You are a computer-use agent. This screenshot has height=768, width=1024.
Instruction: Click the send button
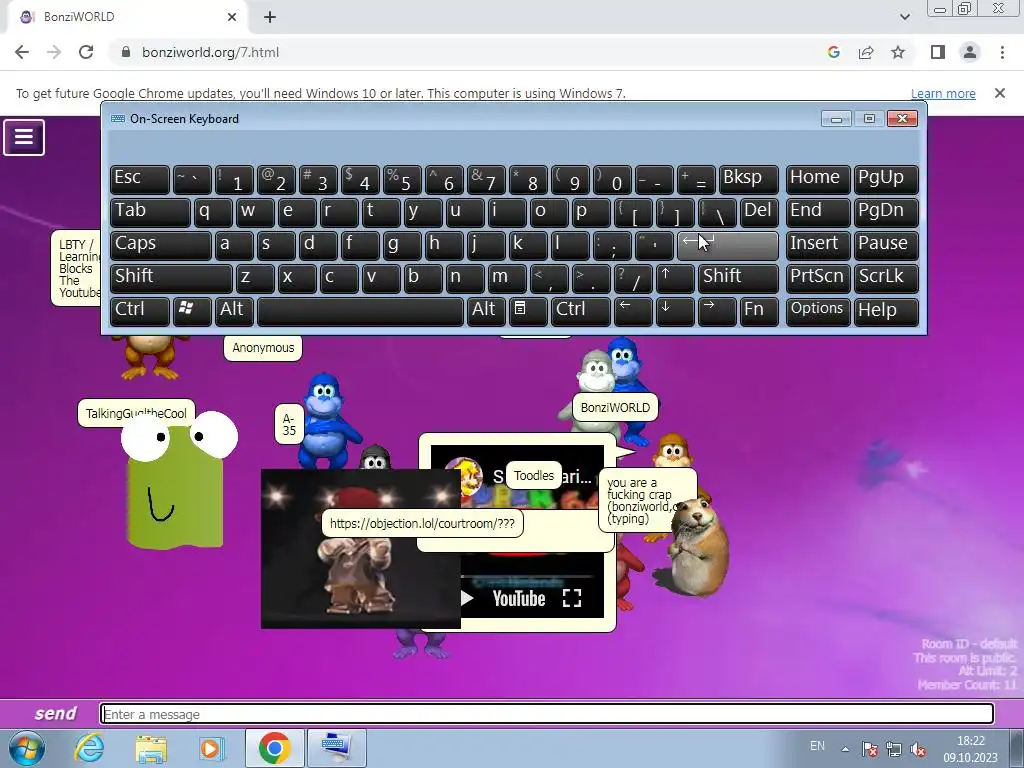pos(56,713)
